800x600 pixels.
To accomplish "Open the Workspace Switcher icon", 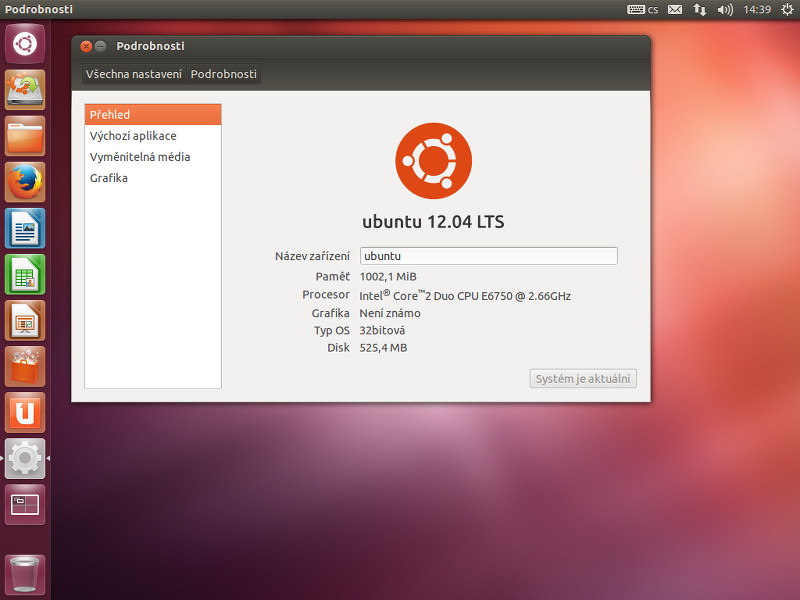I will [x=25, y=505].
